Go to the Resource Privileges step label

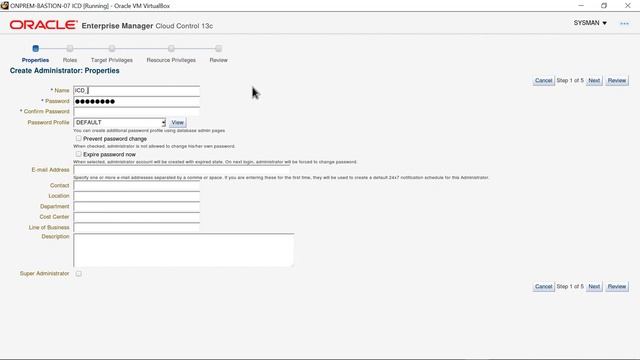(x=171, y=60)
